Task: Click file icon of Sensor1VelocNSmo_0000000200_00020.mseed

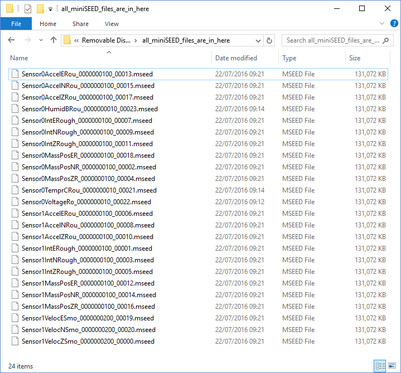Action: click(x=15, y=330)
